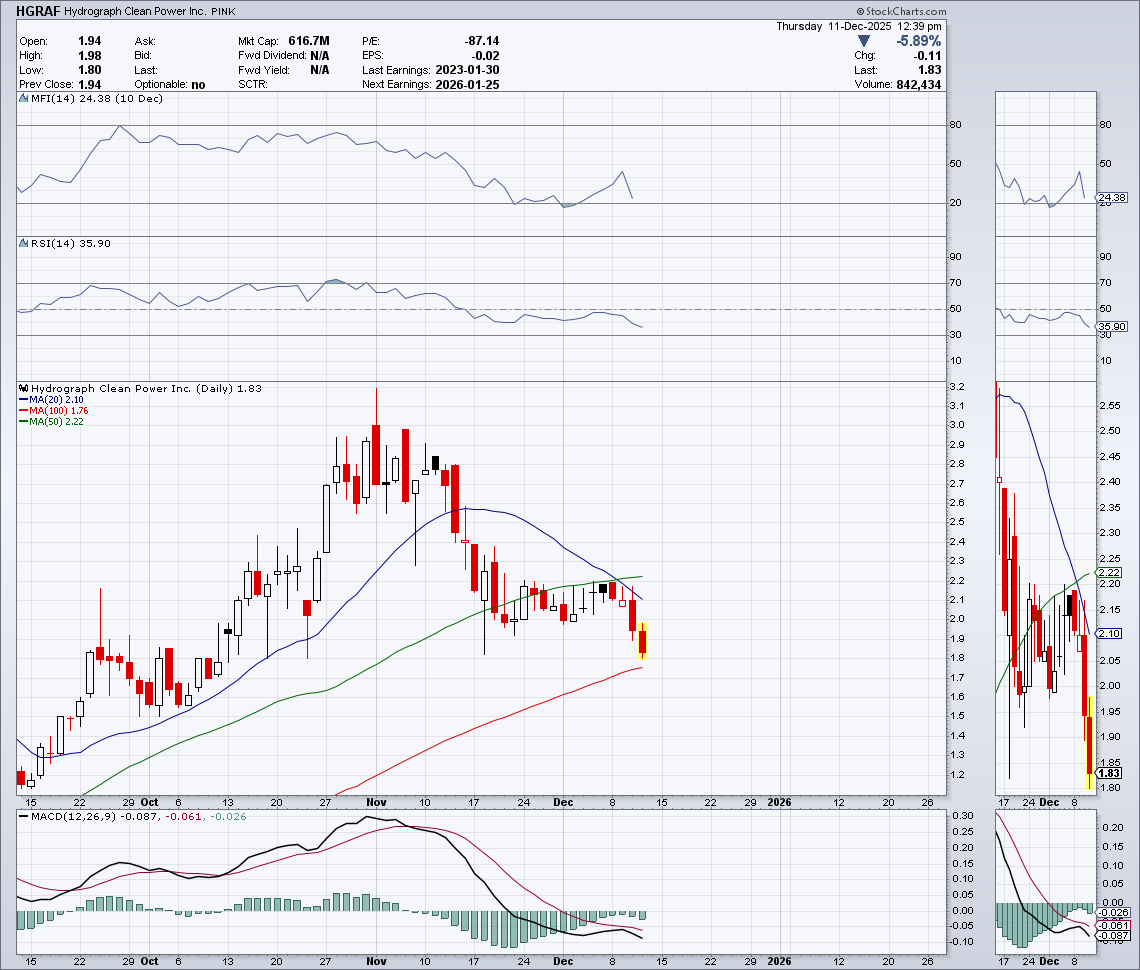Click the HGRAF ticker symbol
1140x970 pixels.
(39, 11)
